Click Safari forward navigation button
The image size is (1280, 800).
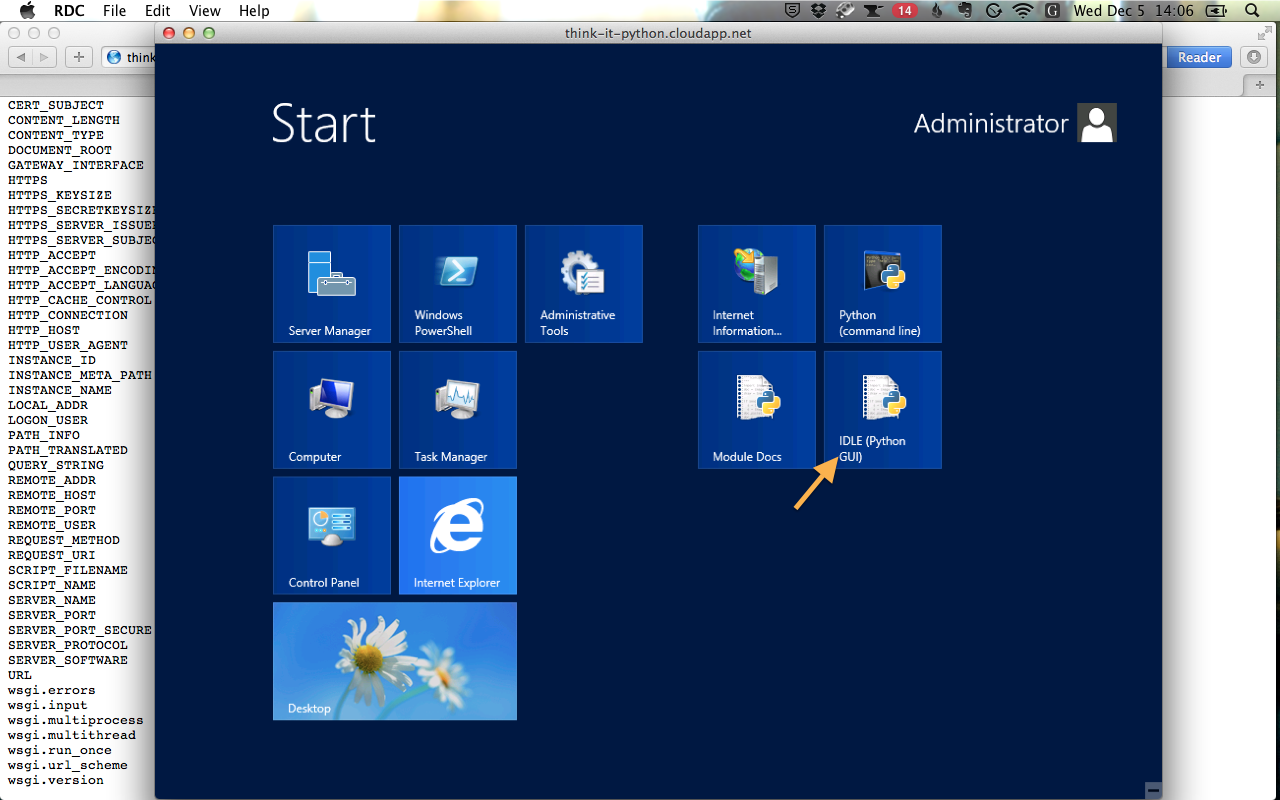[x=45, y=57]
